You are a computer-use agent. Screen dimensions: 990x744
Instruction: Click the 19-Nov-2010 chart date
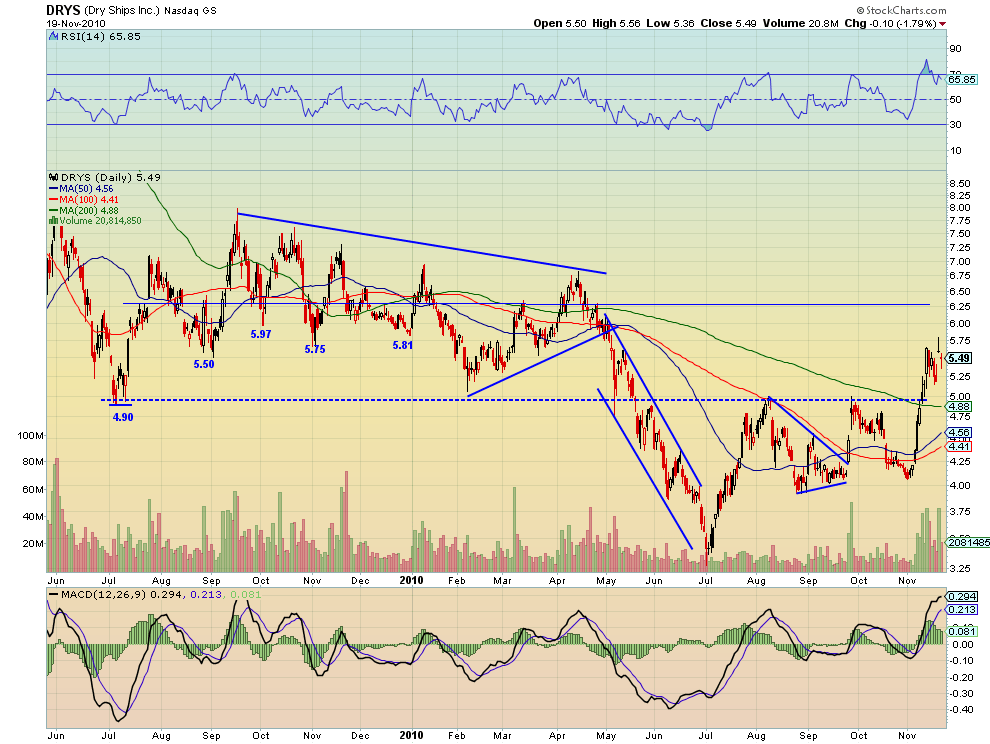click(76, 24)
